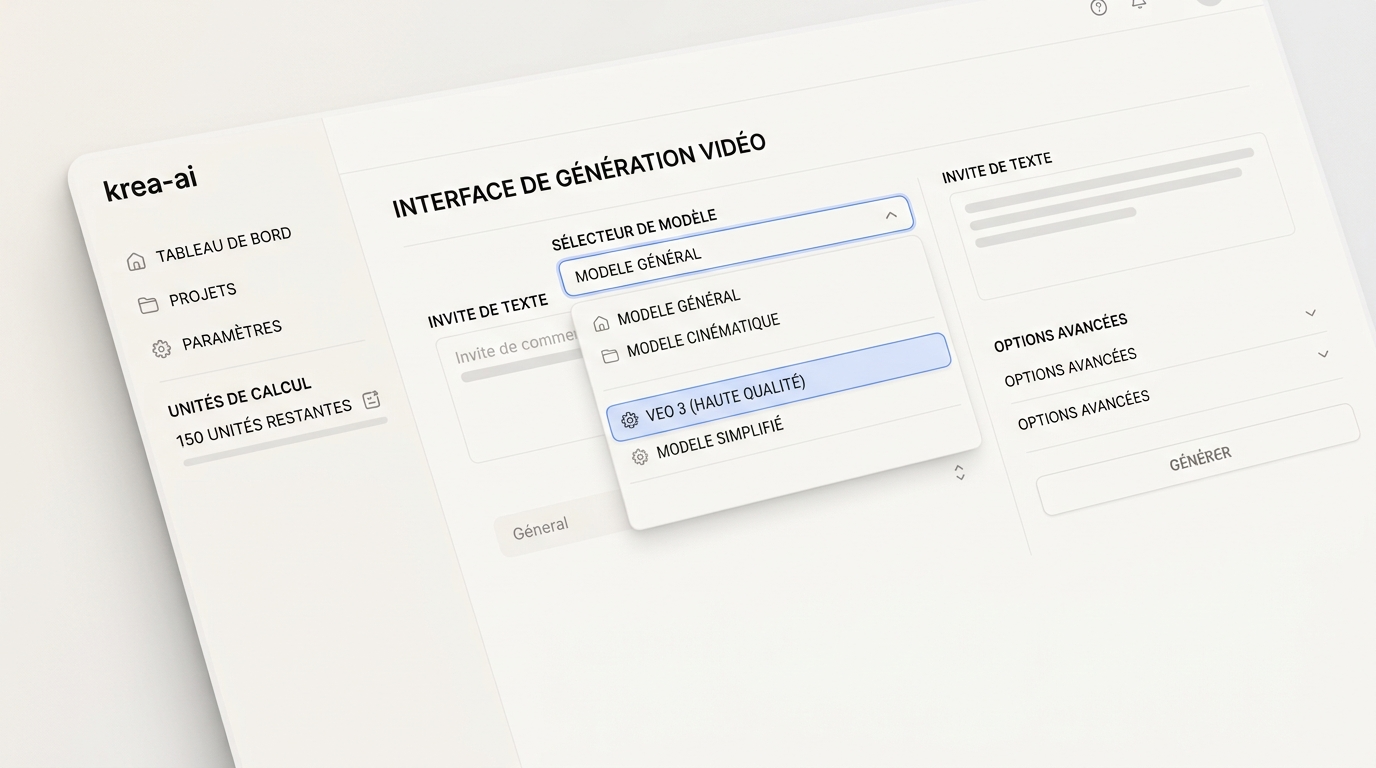Select MODELE SIMPLIFIÉ option
1376x768 pixels.
tap(720, 441)
